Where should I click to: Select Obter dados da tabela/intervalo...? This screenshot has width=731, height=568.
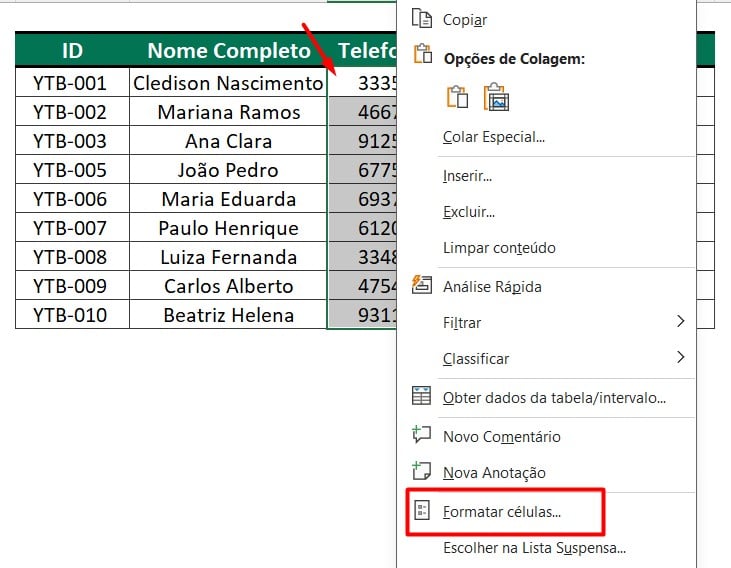(545, 398)
